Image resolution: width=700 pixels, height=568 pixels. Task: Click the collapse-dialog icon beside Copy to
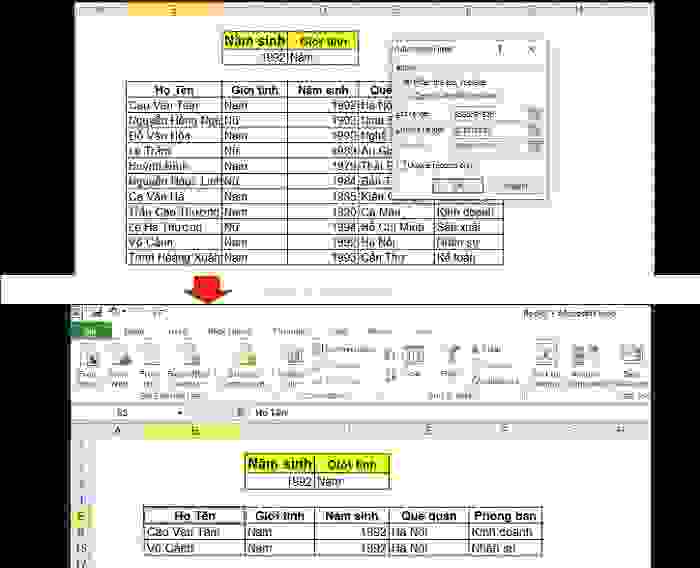[535, 146]
